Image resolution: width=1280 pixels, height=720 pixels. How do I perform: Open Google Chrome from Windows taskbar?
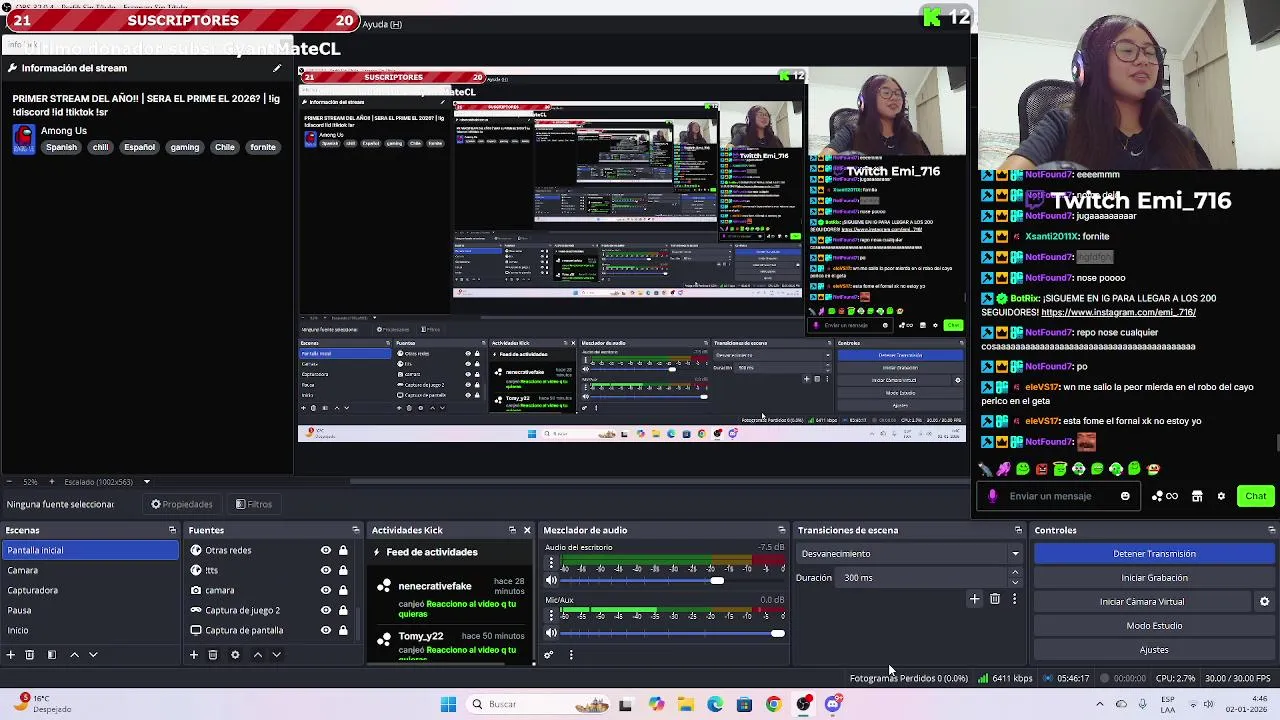point(774,704)
